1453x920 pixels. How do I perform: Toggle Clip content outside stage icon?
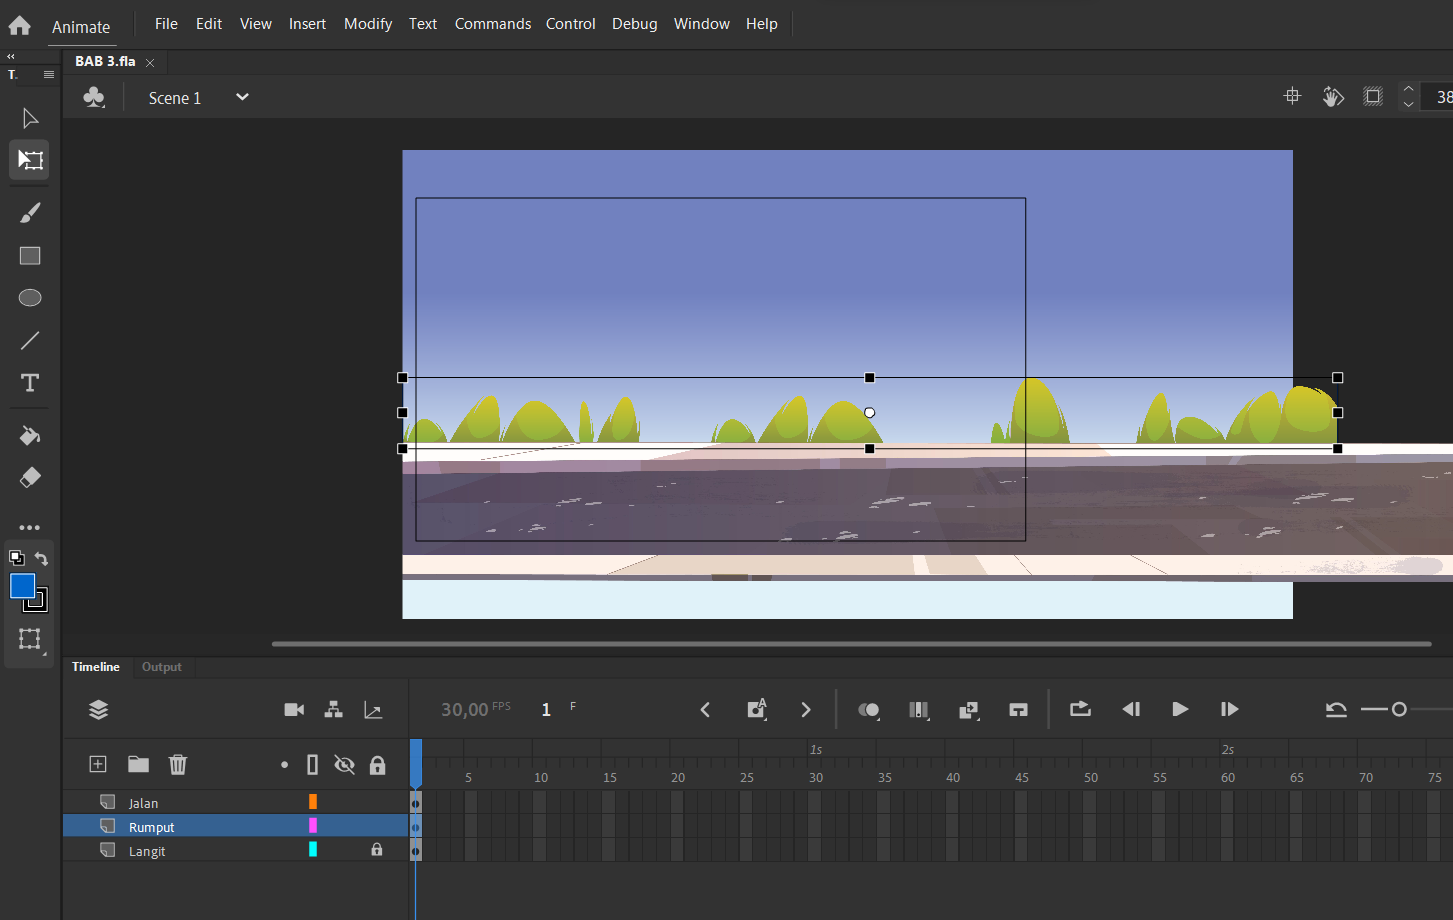click(1373, 96)
